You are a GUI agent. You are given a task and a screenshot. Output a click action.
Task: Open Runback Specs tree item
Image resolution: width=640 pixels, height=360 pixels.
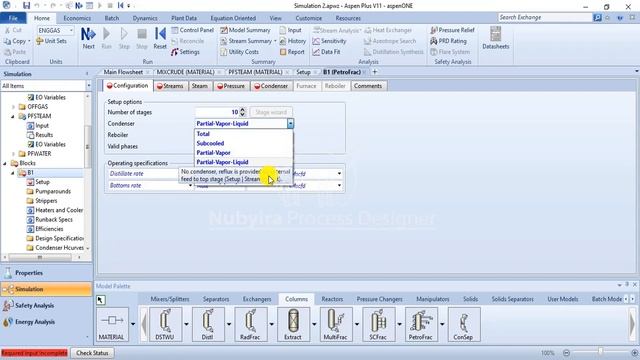pos(54,219)
